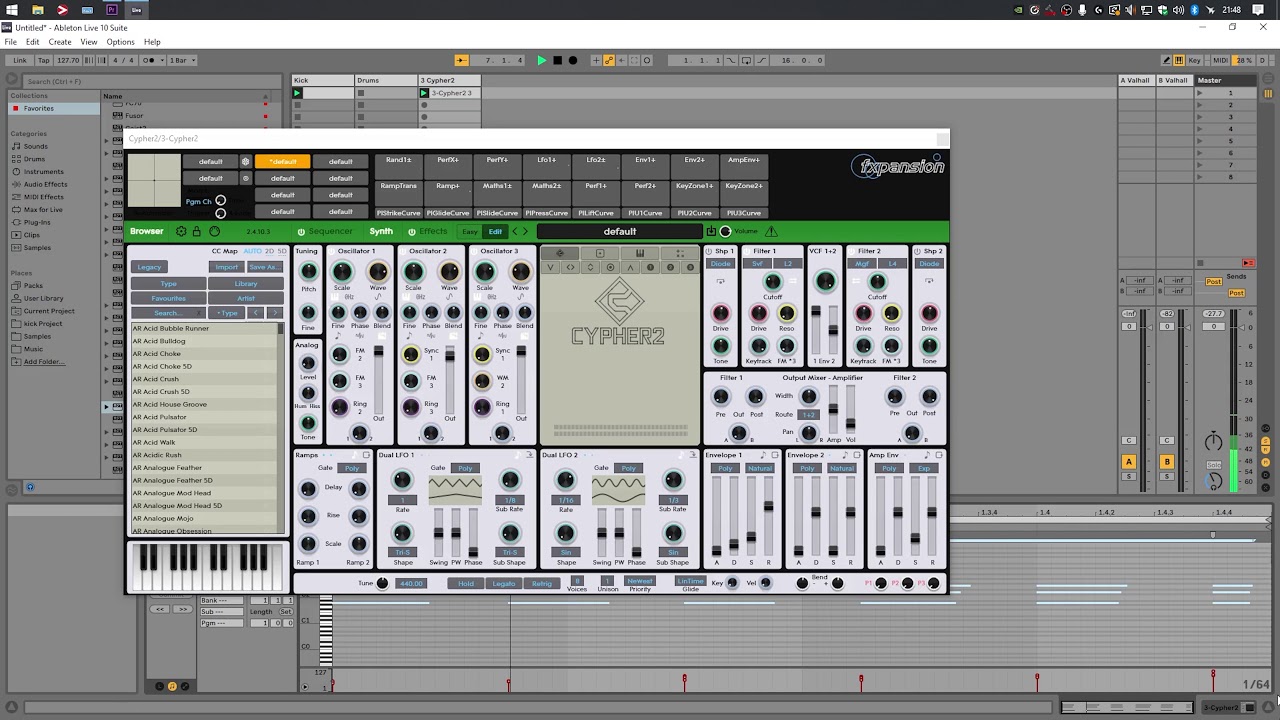The image size is (1280, 720).
Task: Open Dual LFO 2 Shape Sin selector
Action: tap(566, 552)
